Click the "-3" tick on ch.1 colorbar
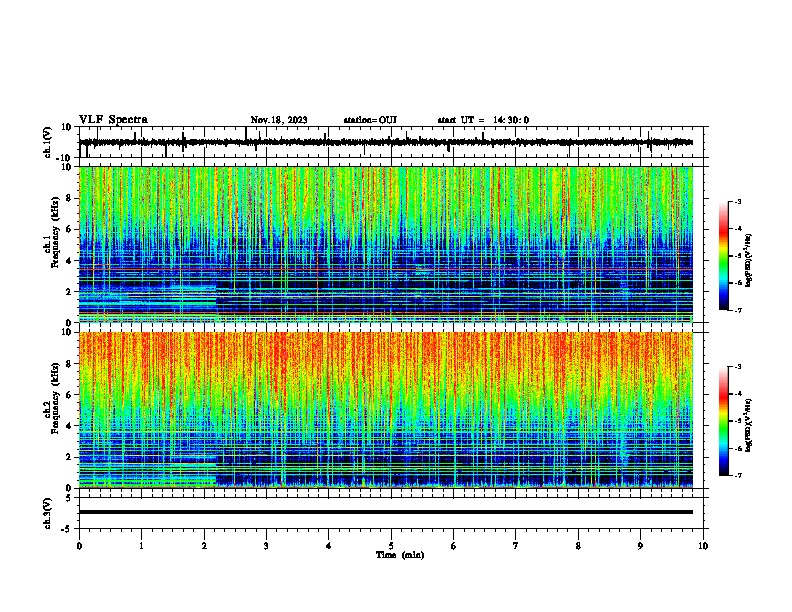The image size is (792, 612). (x=737, y=201)
